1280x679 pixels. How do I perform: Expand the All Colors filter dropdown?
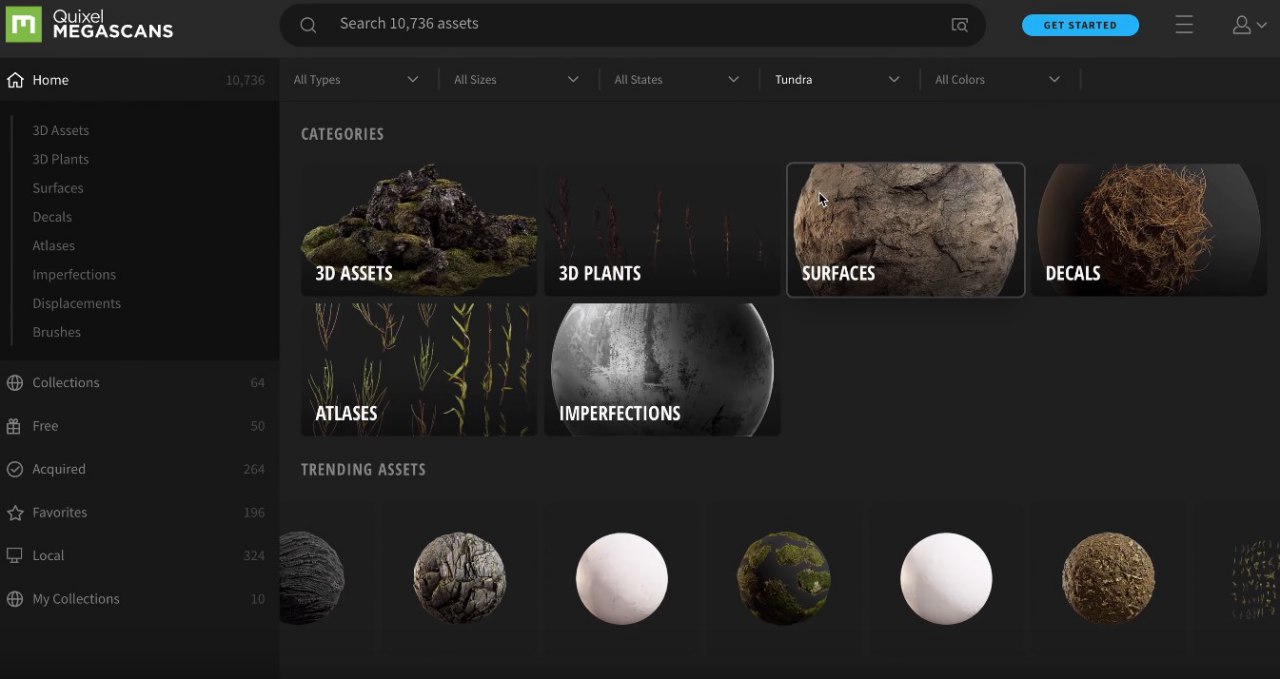(997, 80)
